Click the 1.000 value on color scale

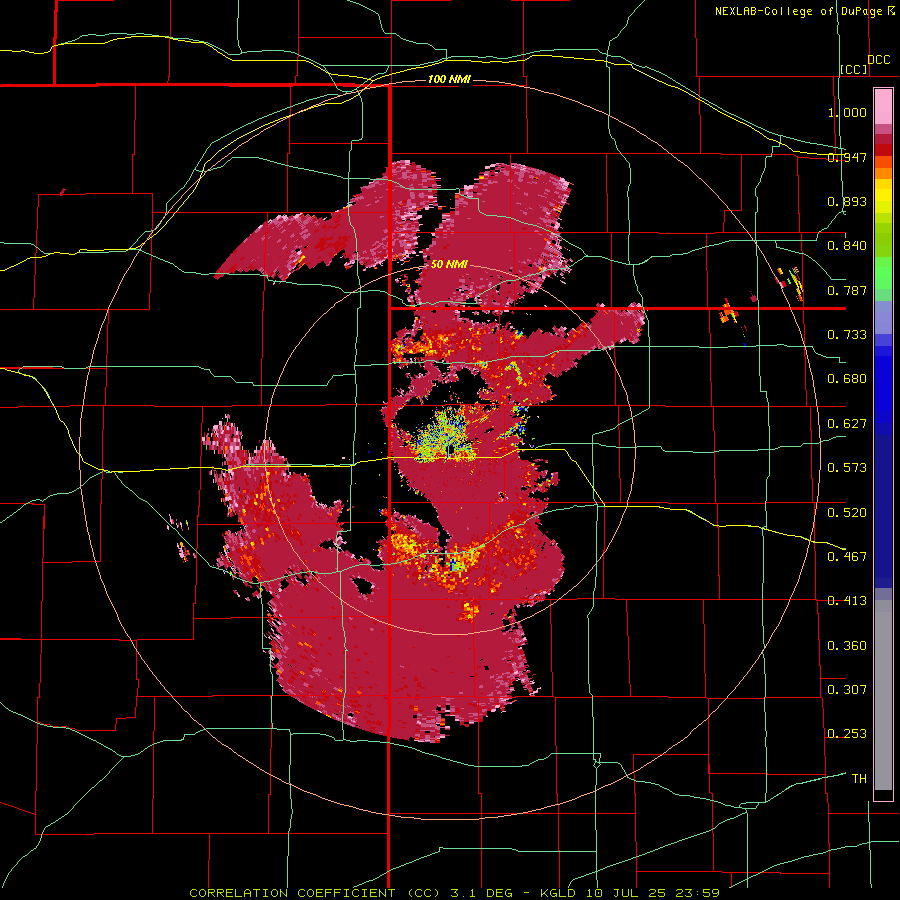[847, 112]
